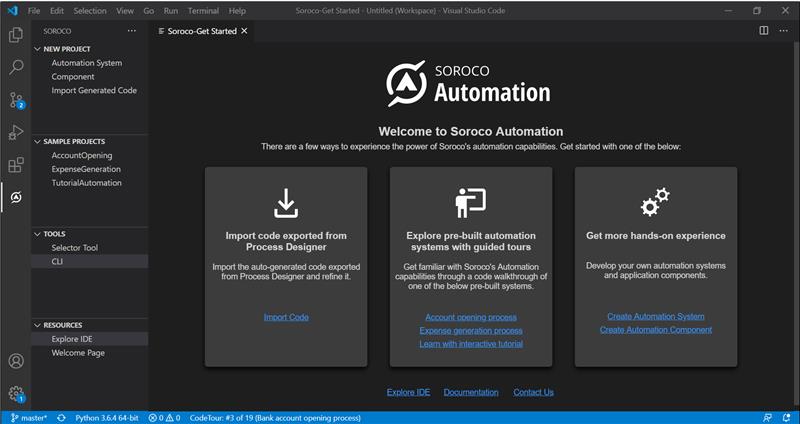800x424 pixels.
Task: Select the Soroco activity bar icon
Action: [16, 197]
